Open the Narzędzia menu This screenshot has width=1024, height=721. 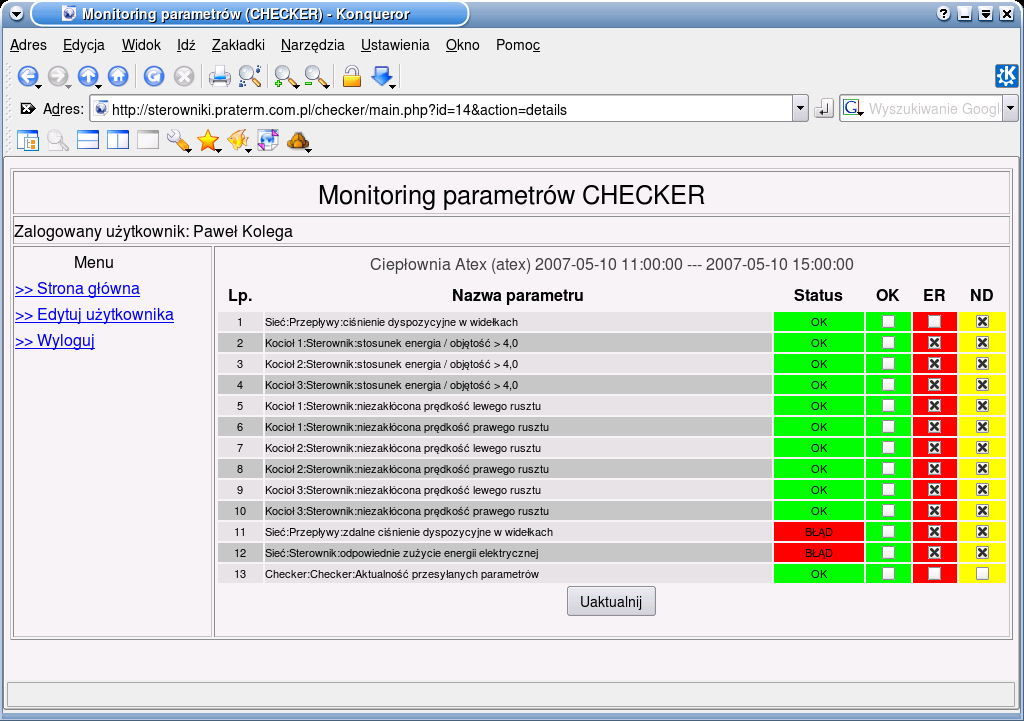coord(312,45)
